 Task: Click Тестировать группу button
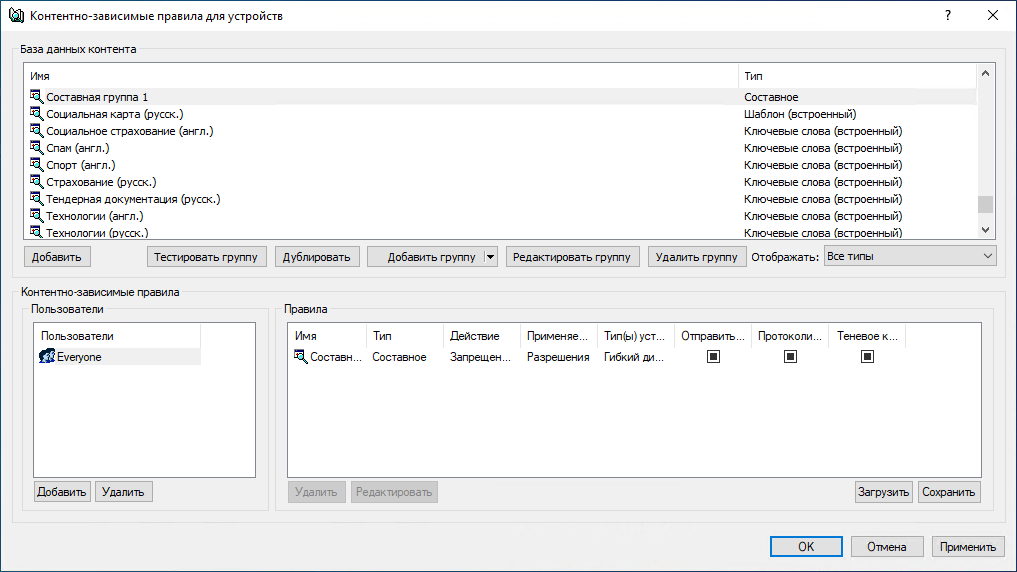(x=206, y=257)
